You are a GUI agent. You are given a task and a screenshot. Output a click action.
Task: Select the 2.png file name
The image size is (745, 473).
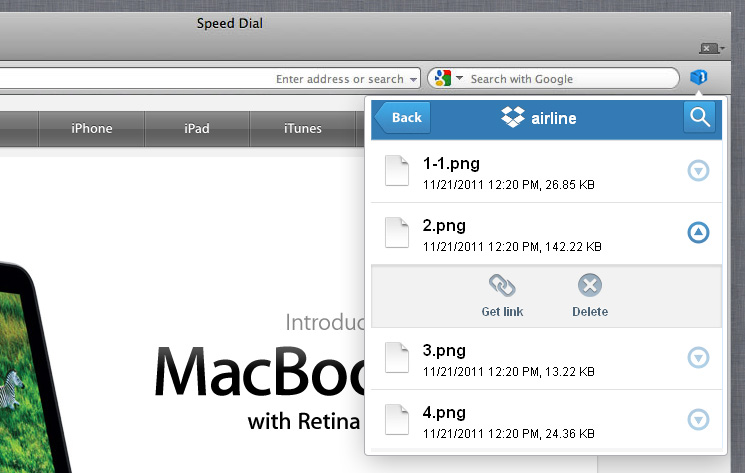444,226
